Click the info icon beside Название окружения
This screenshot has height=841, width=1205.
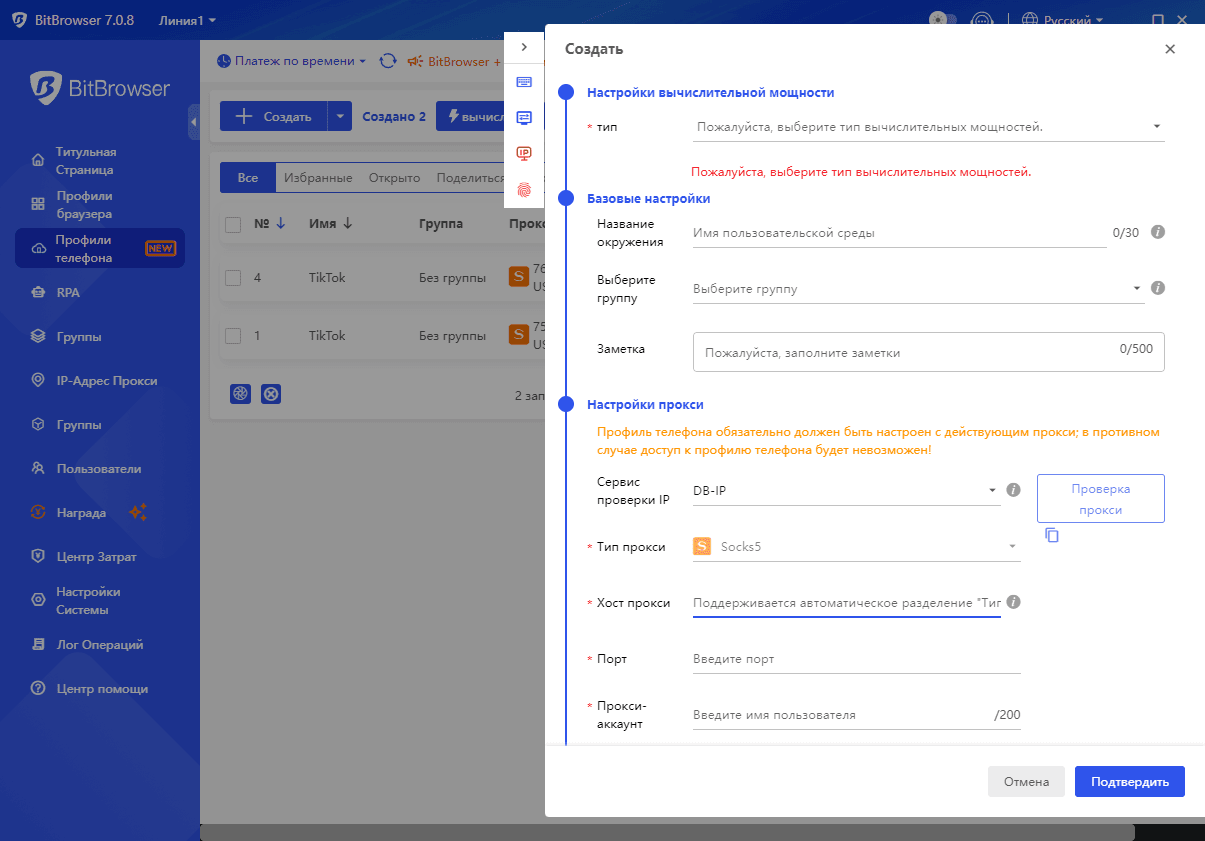point(1158,232)
